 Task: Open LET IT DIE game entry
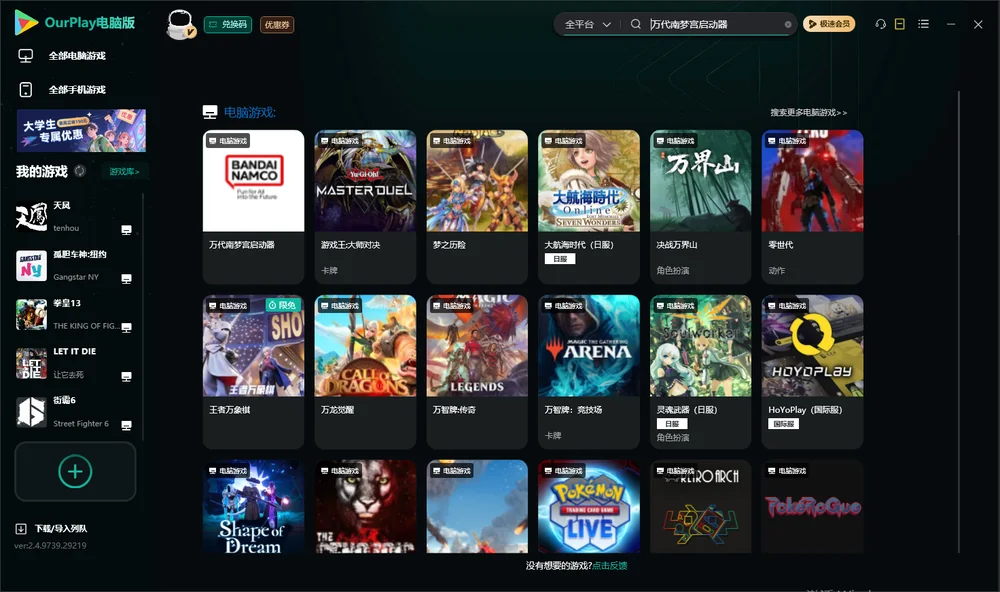(x=75, y=364)
